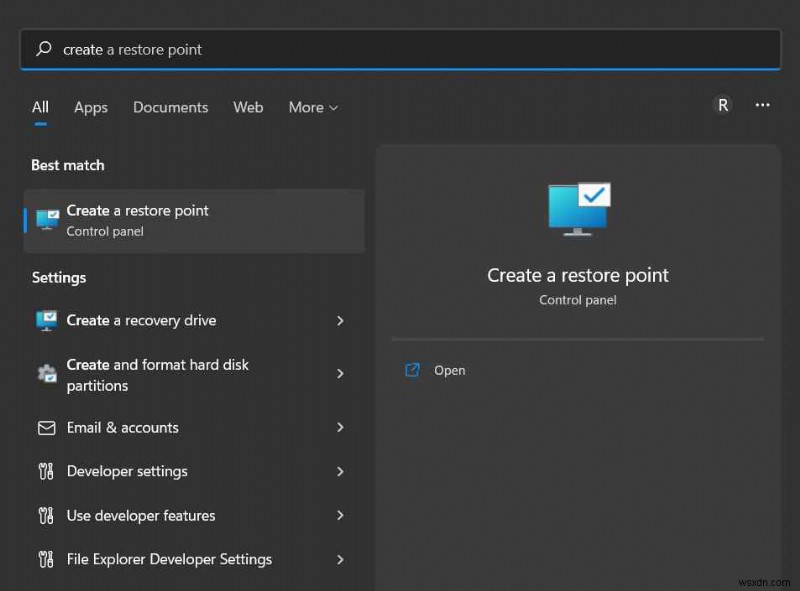Expand the Developer settings chevron
This screenshot has width=800, height=591.
click(341, 471)
